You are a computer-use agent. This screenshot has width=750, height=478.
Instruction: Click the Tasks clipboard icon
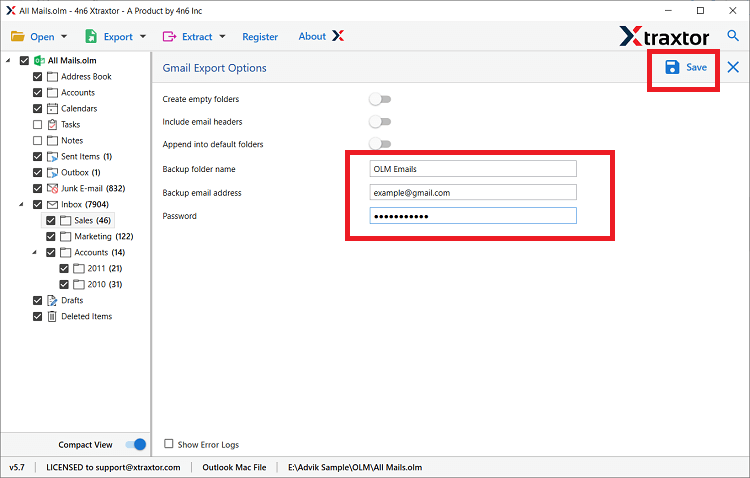(x=53, y=124)
